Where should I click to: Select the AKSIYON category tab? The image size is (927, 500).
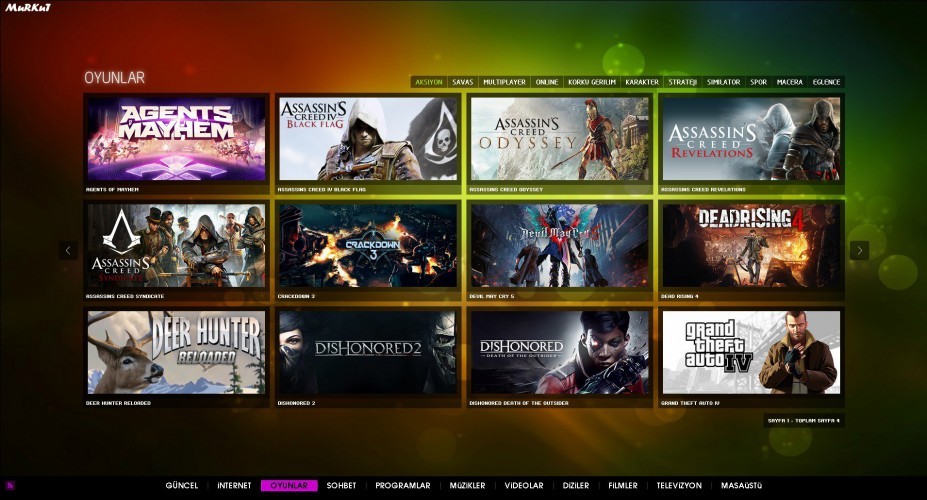(x=429, y=82)
